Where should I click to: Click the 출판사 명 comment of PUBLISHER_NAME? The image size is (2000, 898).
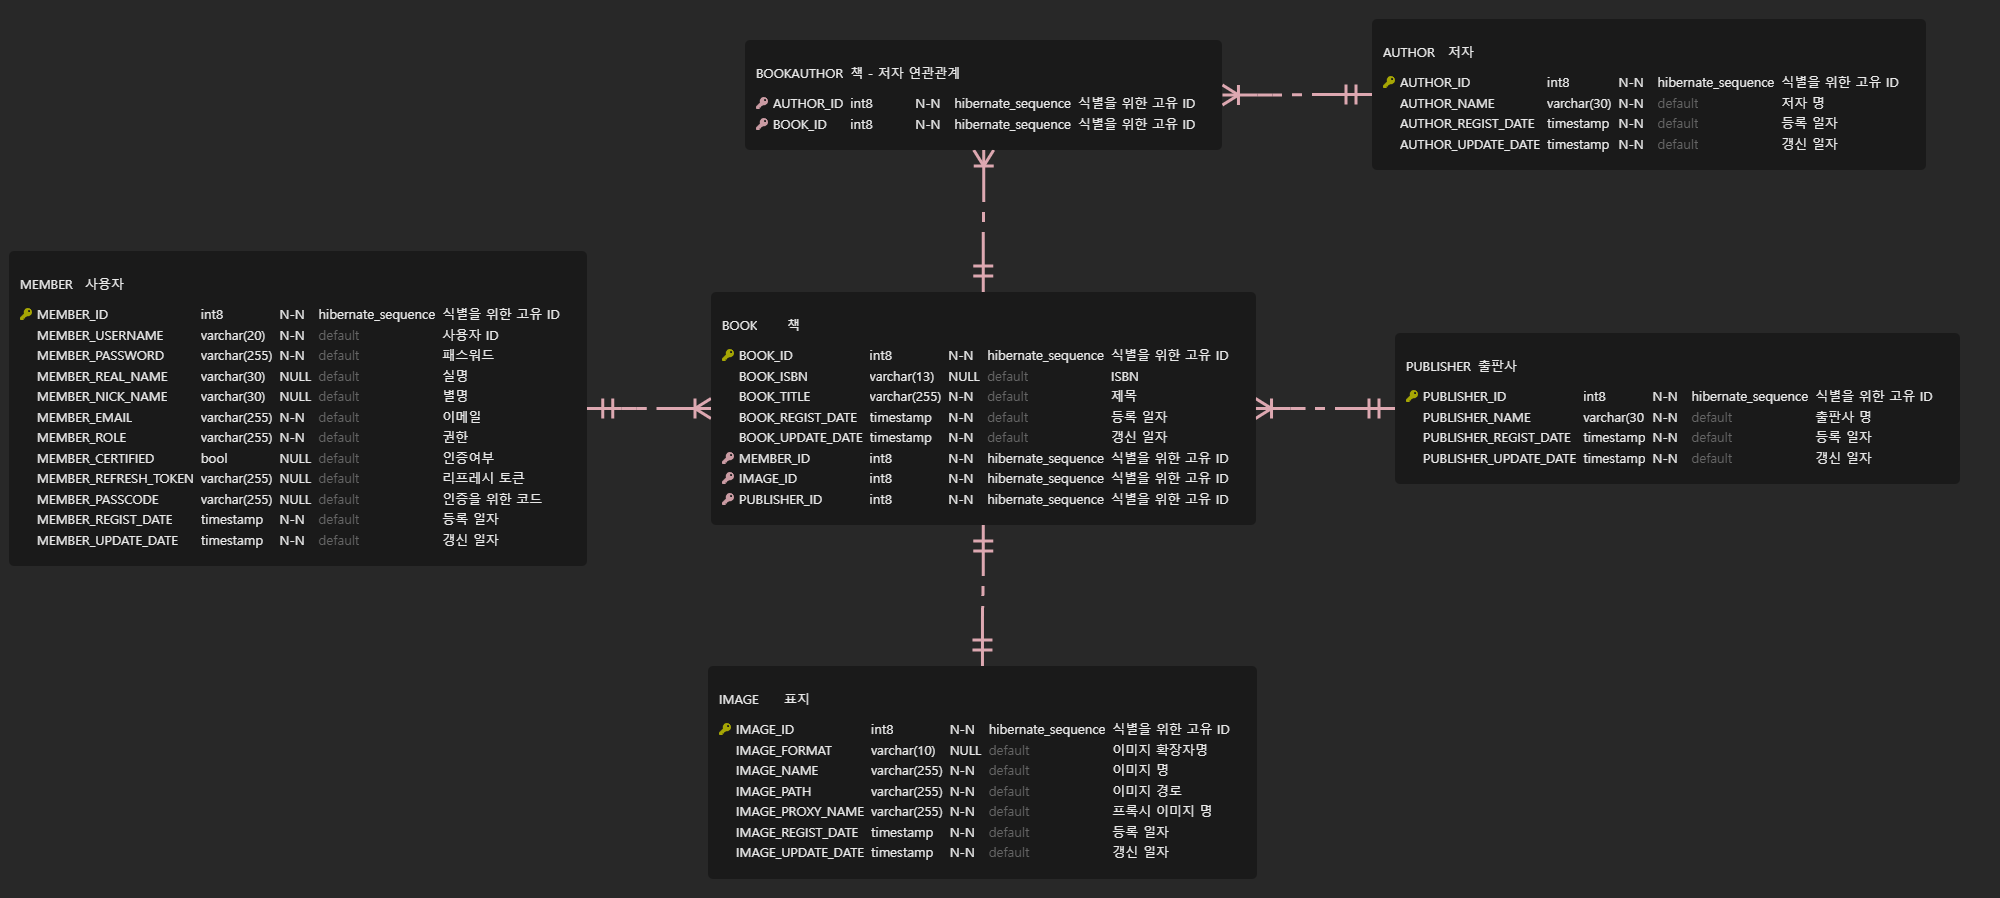click(1843, 417)
